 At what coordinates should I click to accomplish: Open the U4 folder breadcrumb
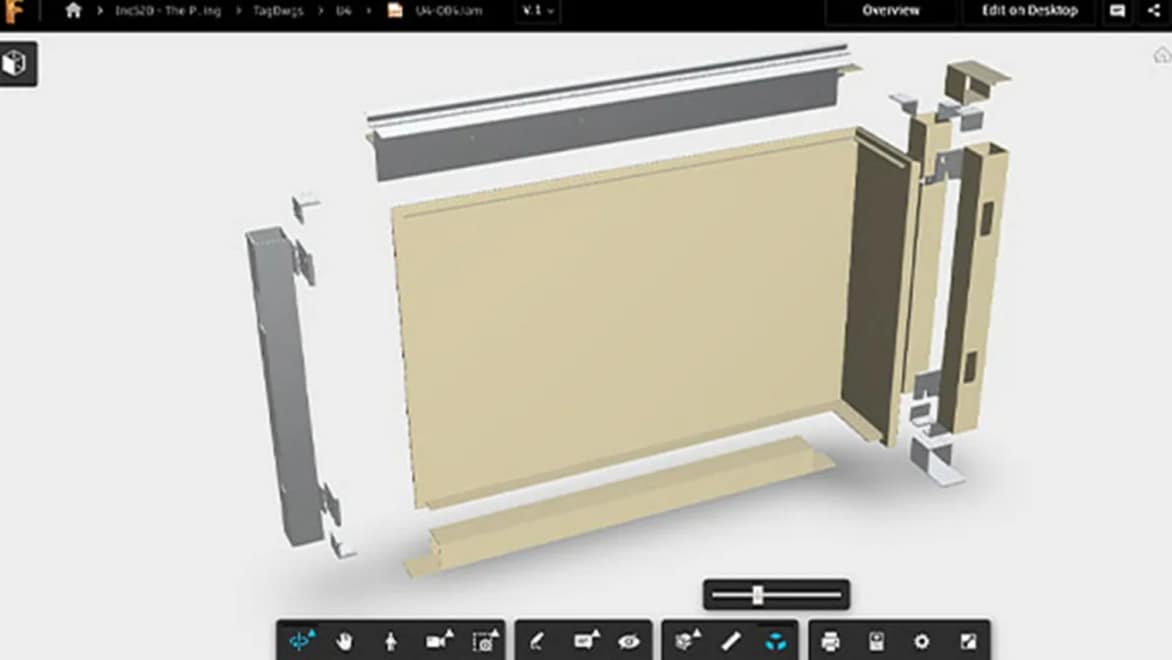(x=344, y=11)
